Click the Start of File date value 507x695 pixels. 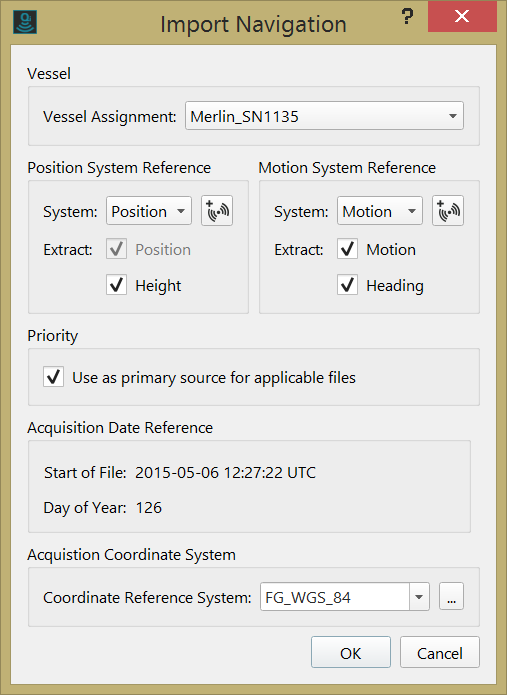[226, 472]
